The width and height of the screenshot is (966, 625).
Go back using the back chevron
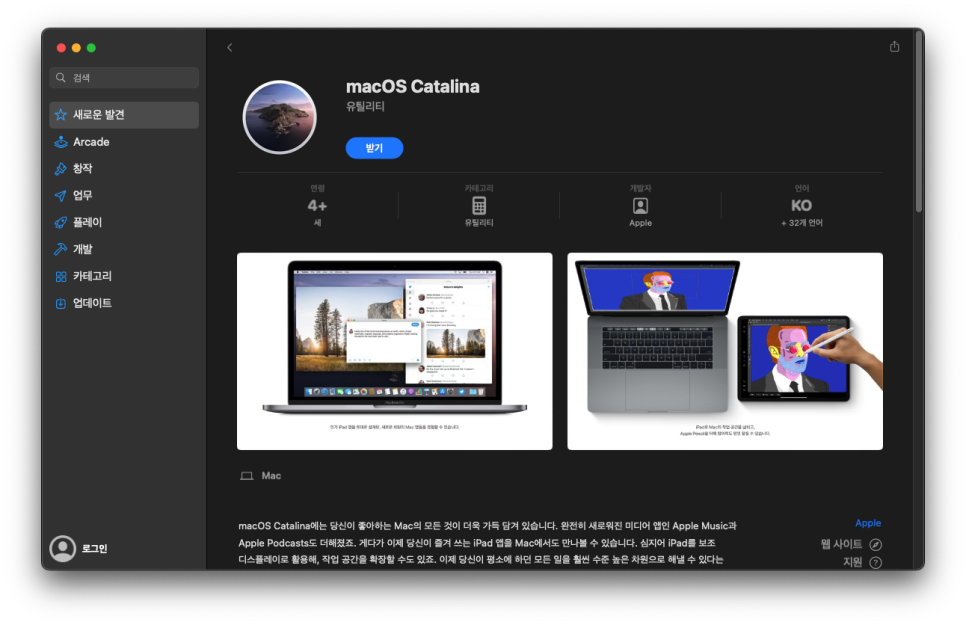(x=230, y=47)
